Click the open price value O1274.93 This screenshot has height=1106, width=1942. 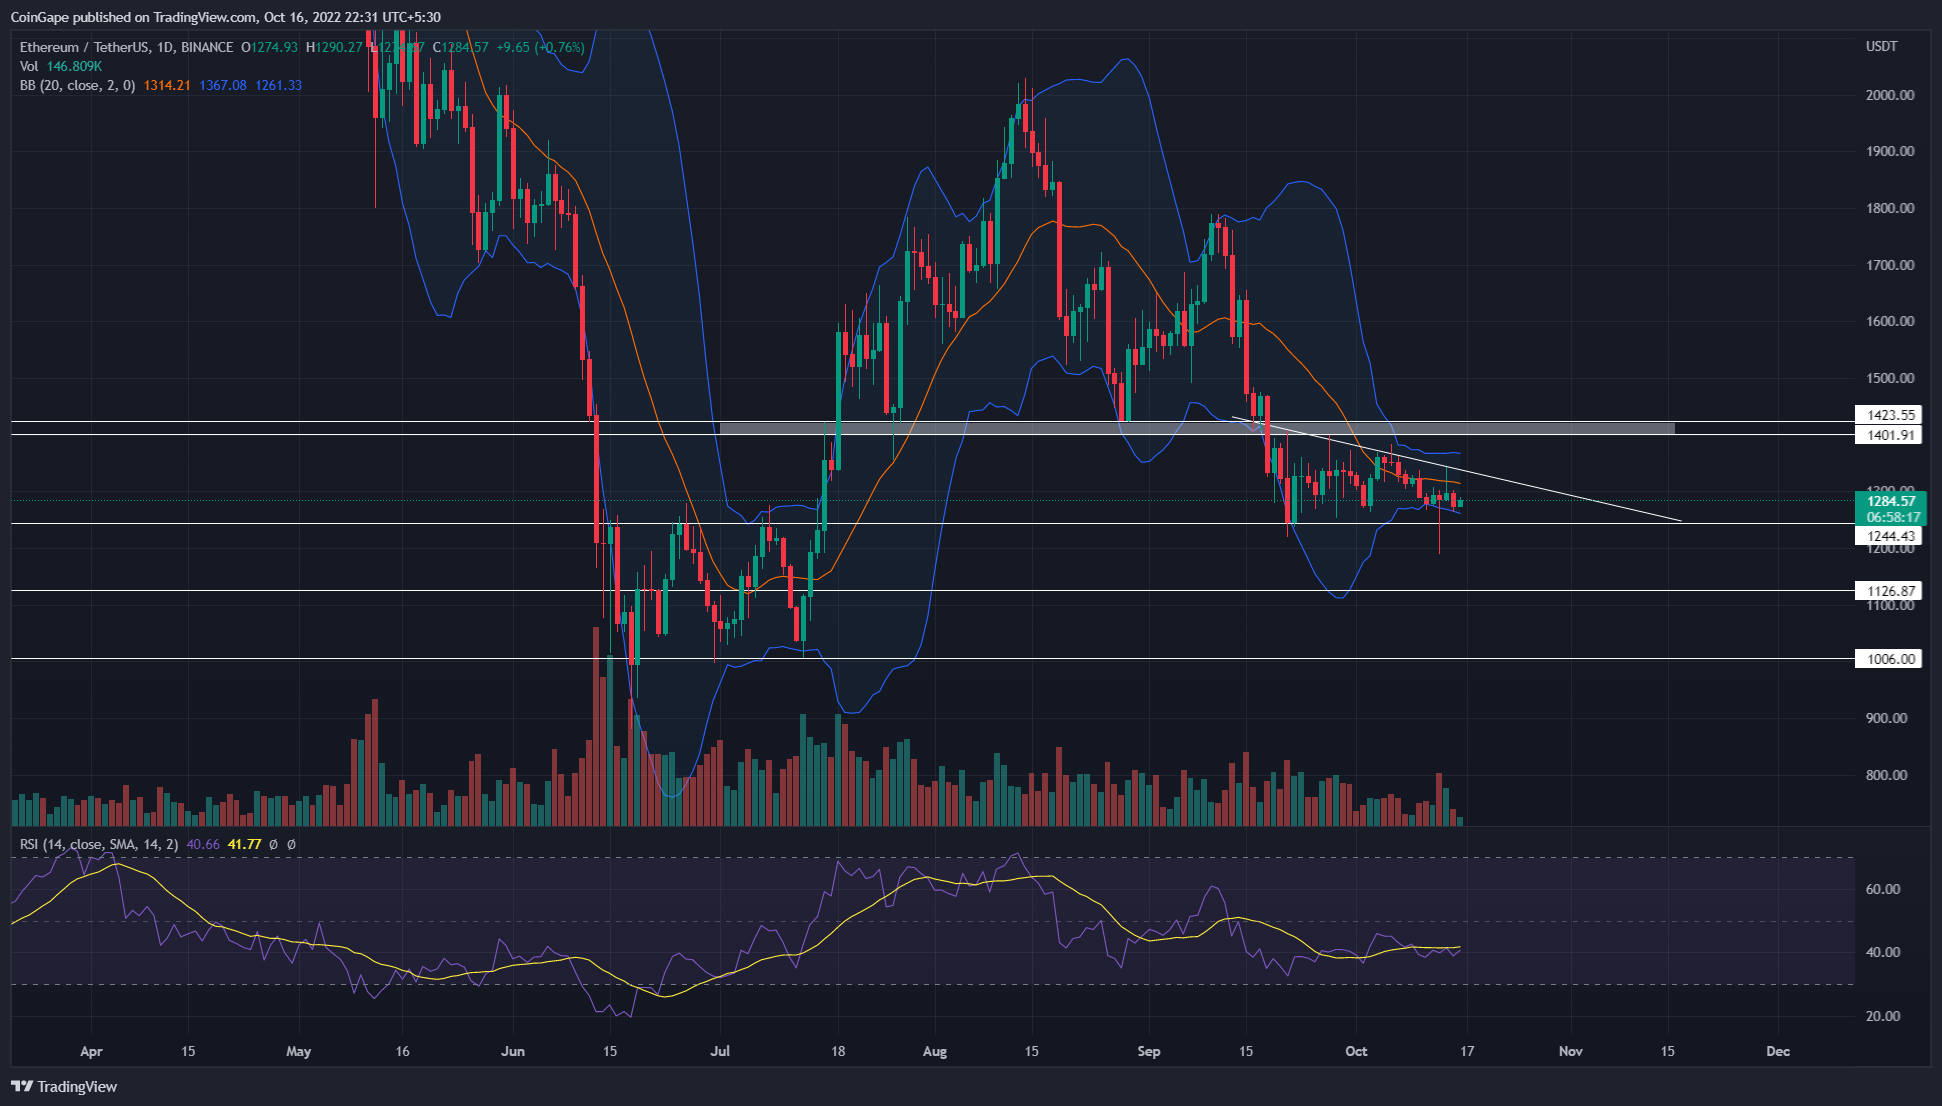[x=270, y=47]
